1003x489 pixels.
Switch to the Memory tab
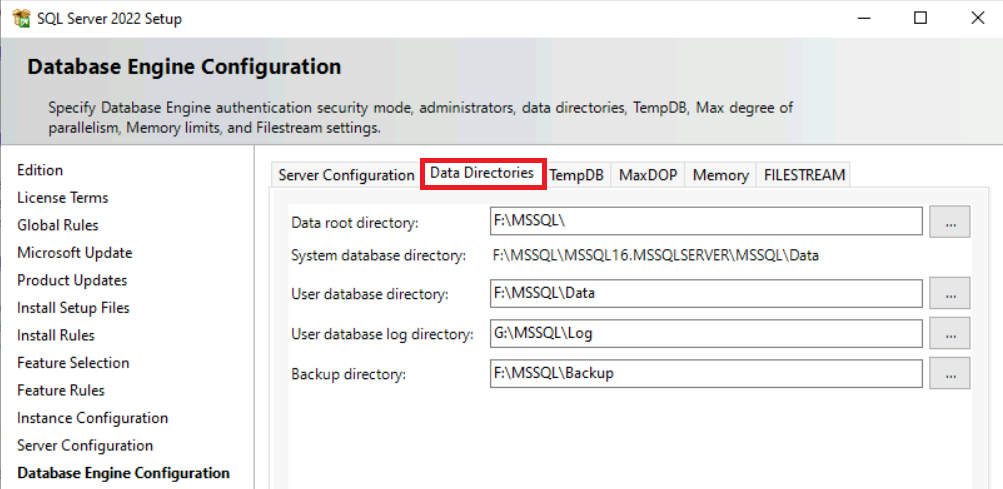coord(720,175)
